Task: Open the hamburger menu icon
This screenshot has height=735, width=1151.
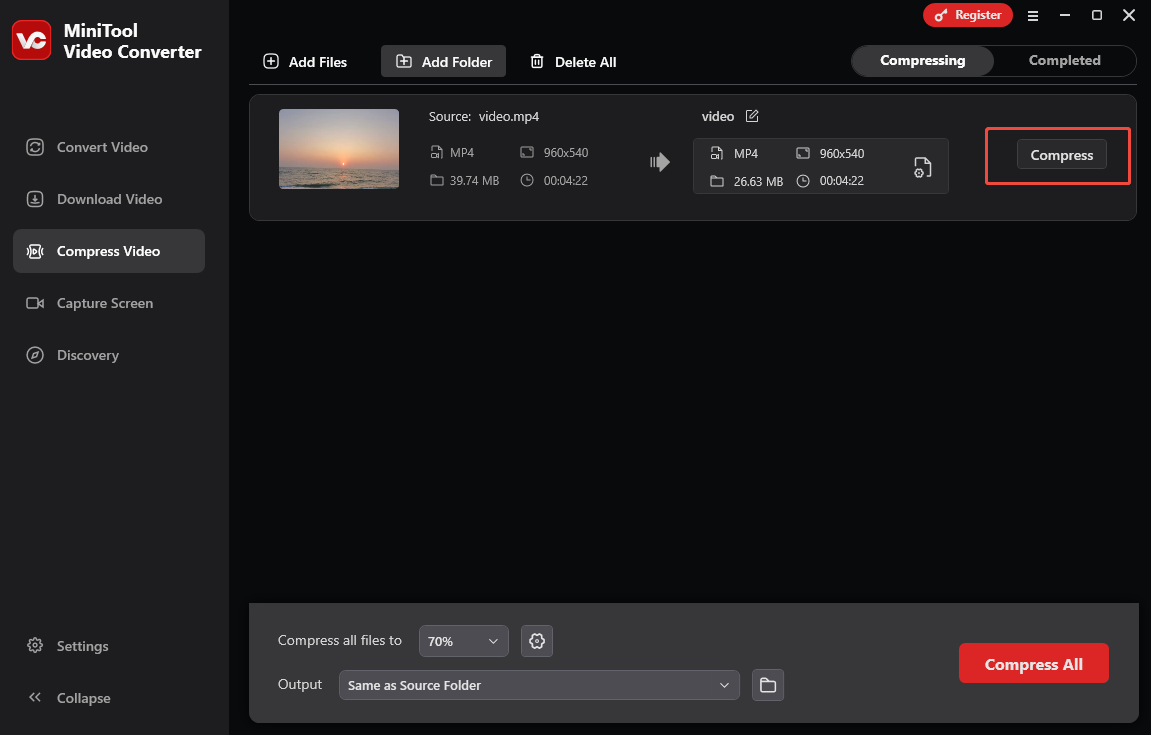Action: coord(1033,15)
